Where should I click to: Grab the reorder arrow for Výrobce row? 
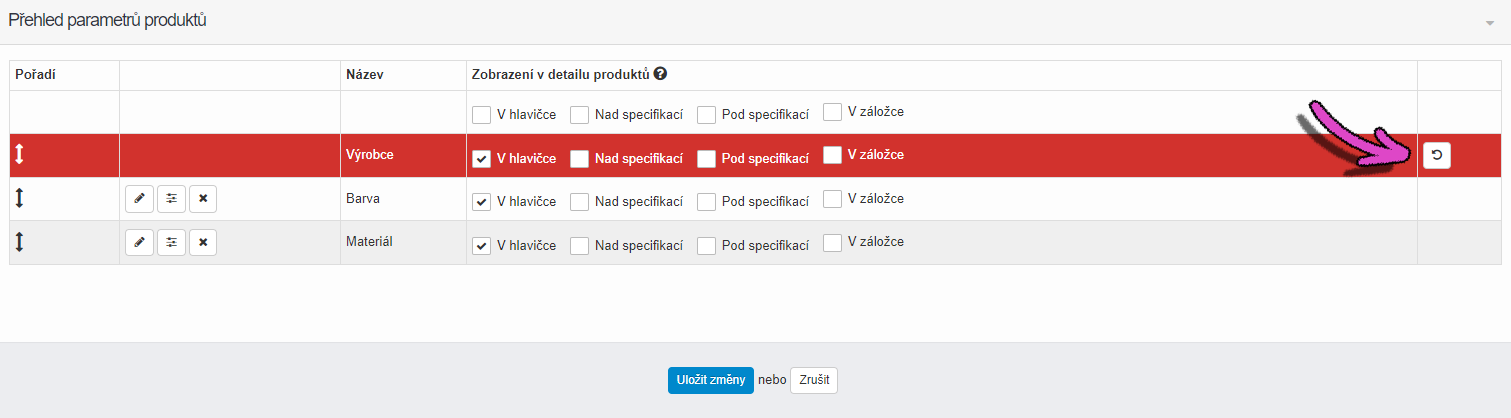19,155
